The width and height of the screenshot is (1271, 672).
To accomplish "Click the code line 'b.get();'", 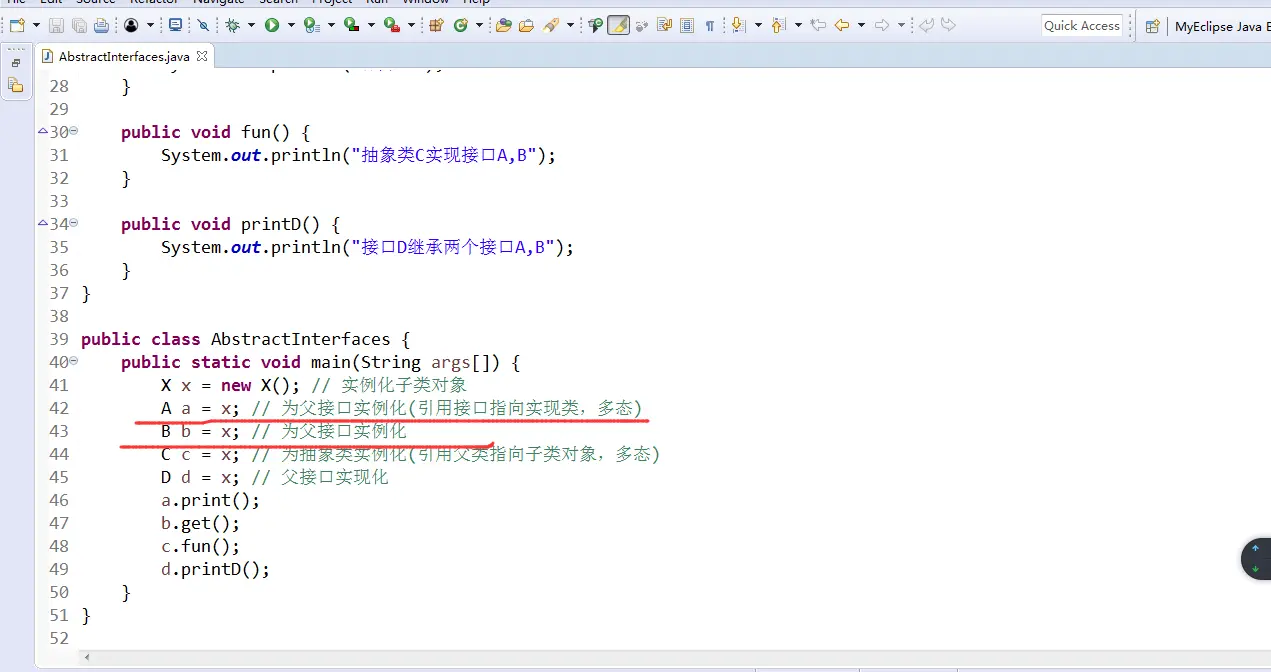I will tap(200, 523).
